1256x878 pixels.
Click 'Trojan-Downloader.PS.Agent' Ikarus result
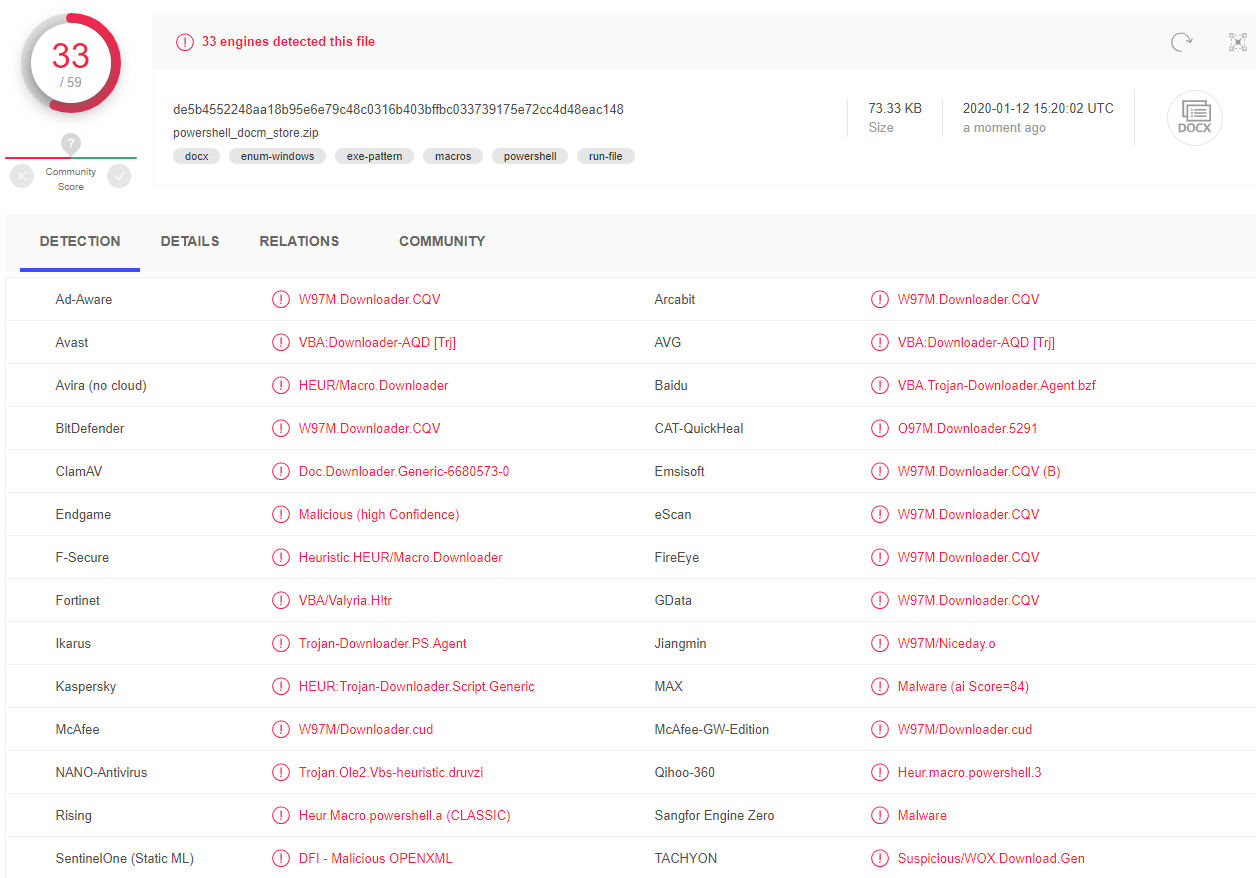(383, 643)
